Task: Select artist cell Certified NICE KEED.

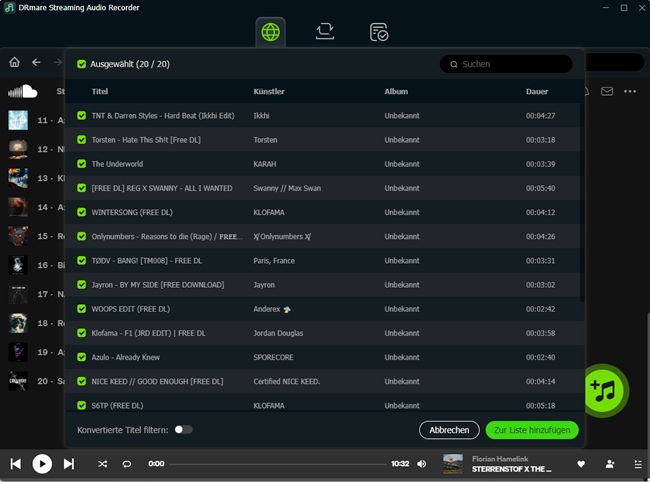Action: click(286, 381)
